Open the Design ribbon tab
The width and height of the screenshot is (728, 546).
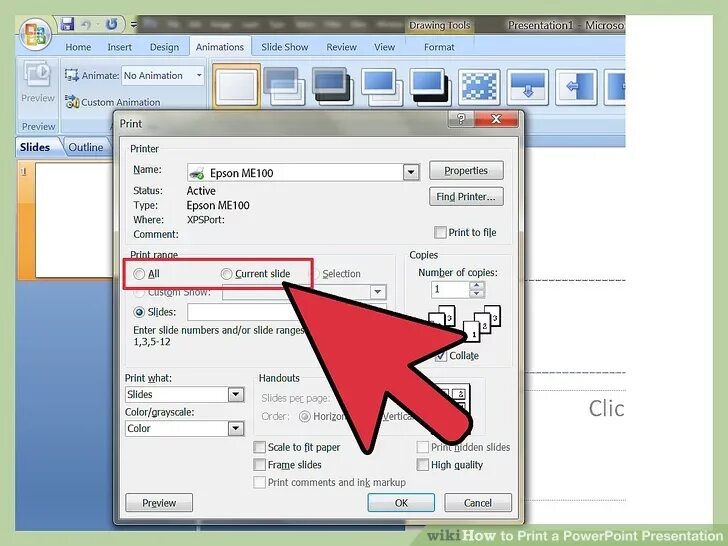164,47
